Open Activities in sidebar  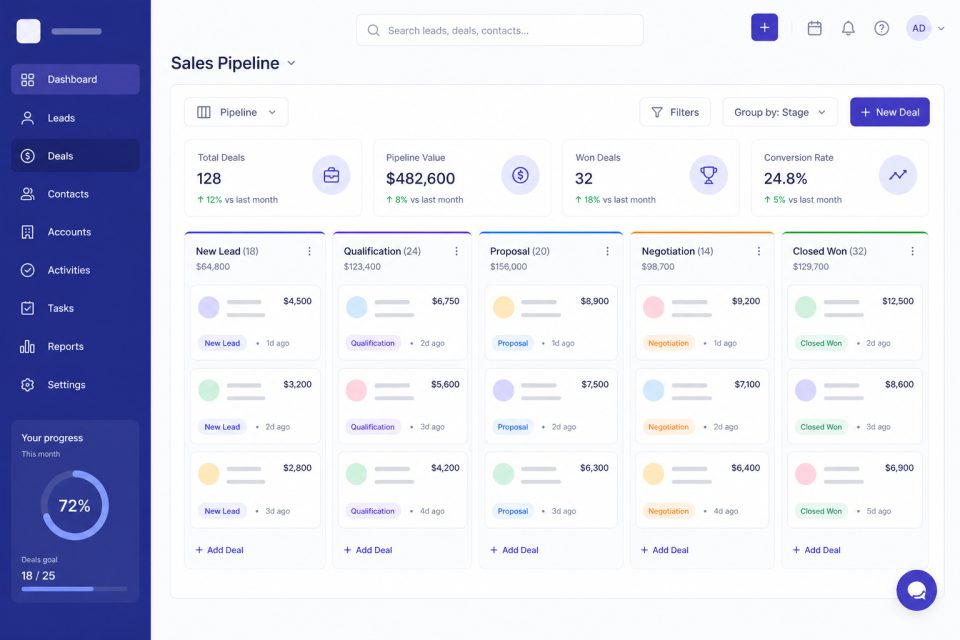75,270
